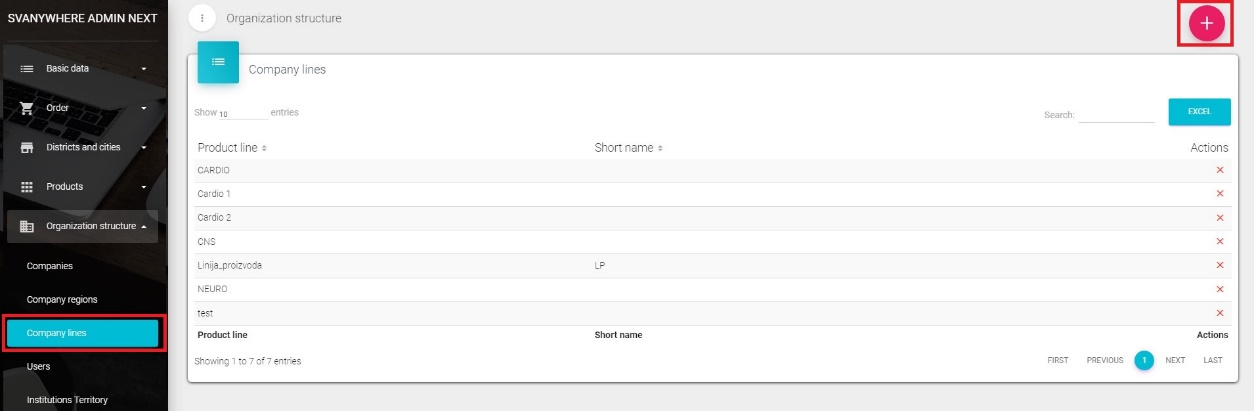Image resolution: width=1254 pixels, height=411 pixels.
Task: Click the teal Company lines list icon
Action: [x=218, y=62]
